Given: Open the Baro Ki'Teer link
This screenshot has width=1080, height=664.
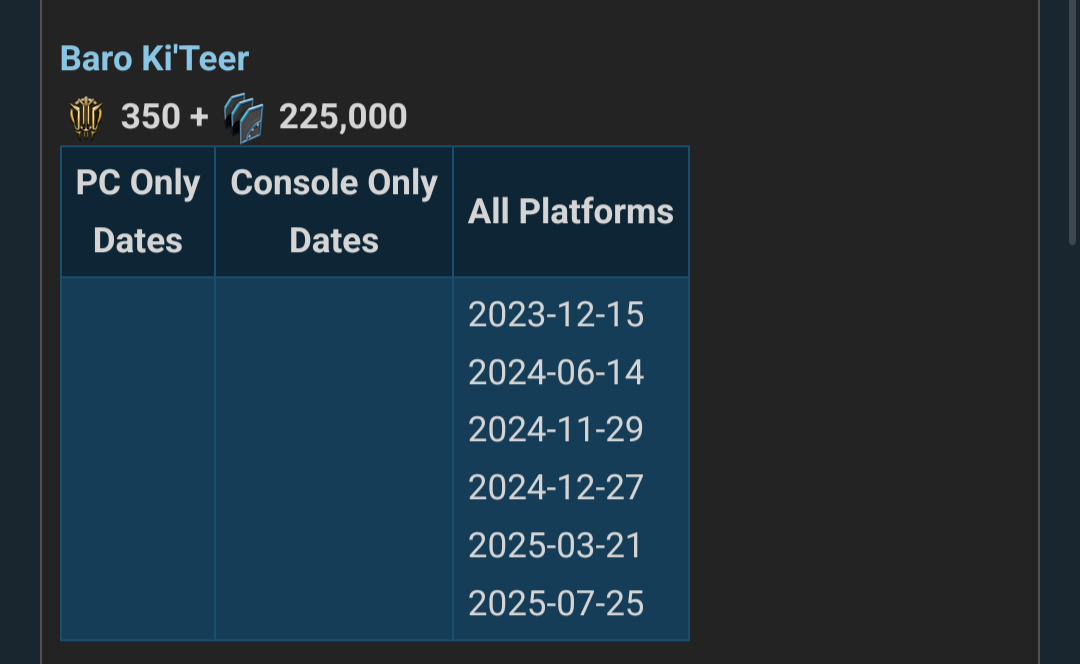Looking at the screenshot, I should tap(154, 59).
